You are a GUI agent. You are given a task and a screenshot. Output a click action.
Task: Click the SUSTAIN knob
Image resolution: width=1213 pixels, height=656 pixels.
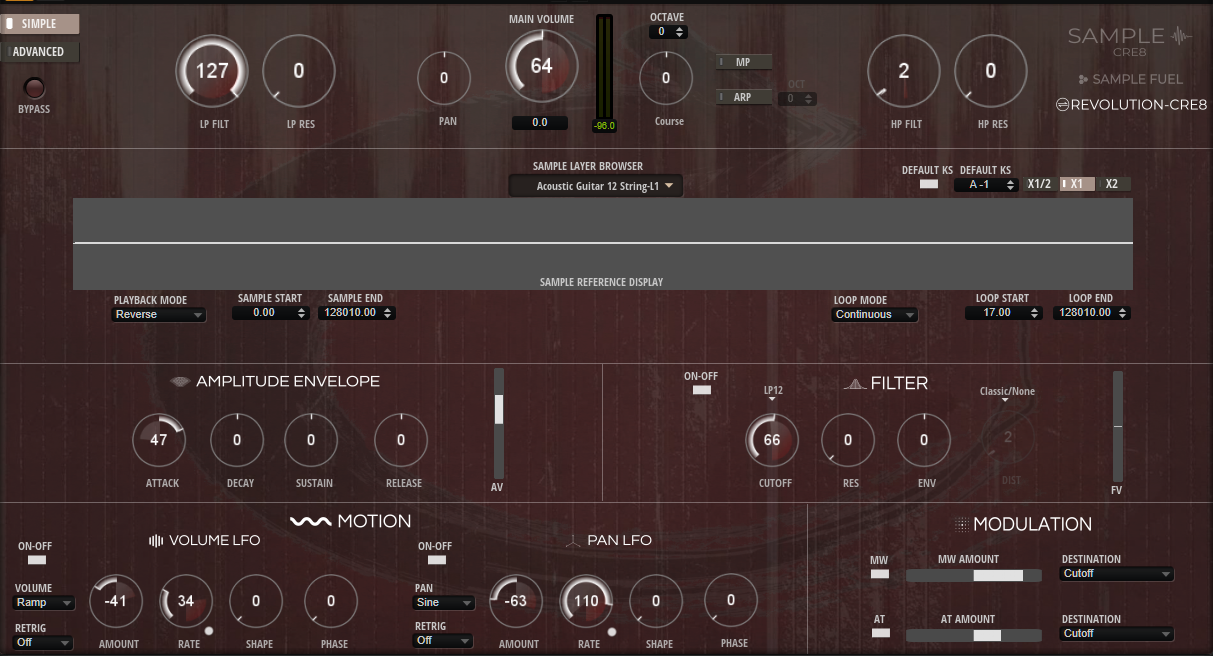[x=311, y=440]
